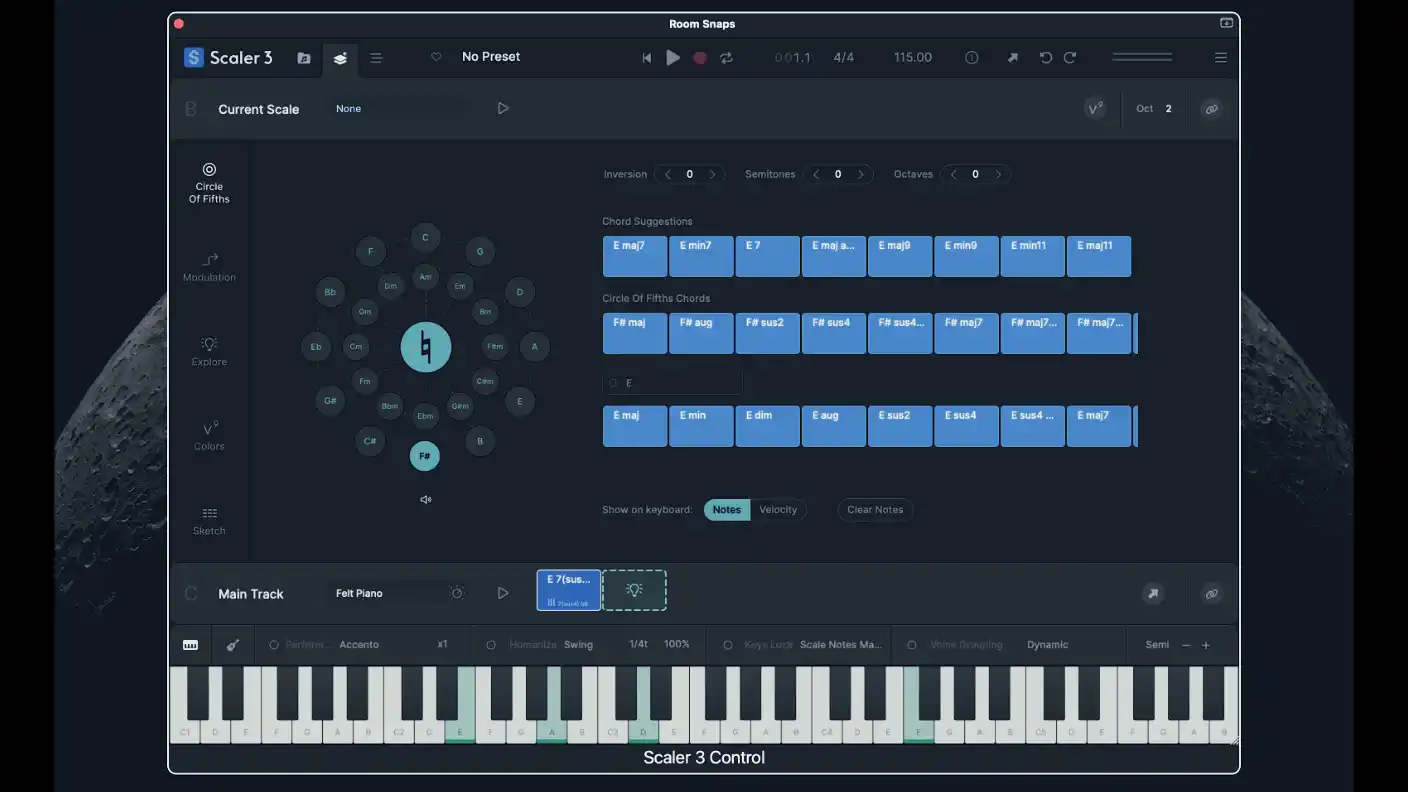The height and width of the screenshot is (792, 1408).
Task: Open the info circle icon in header
Action: (972, 58)
